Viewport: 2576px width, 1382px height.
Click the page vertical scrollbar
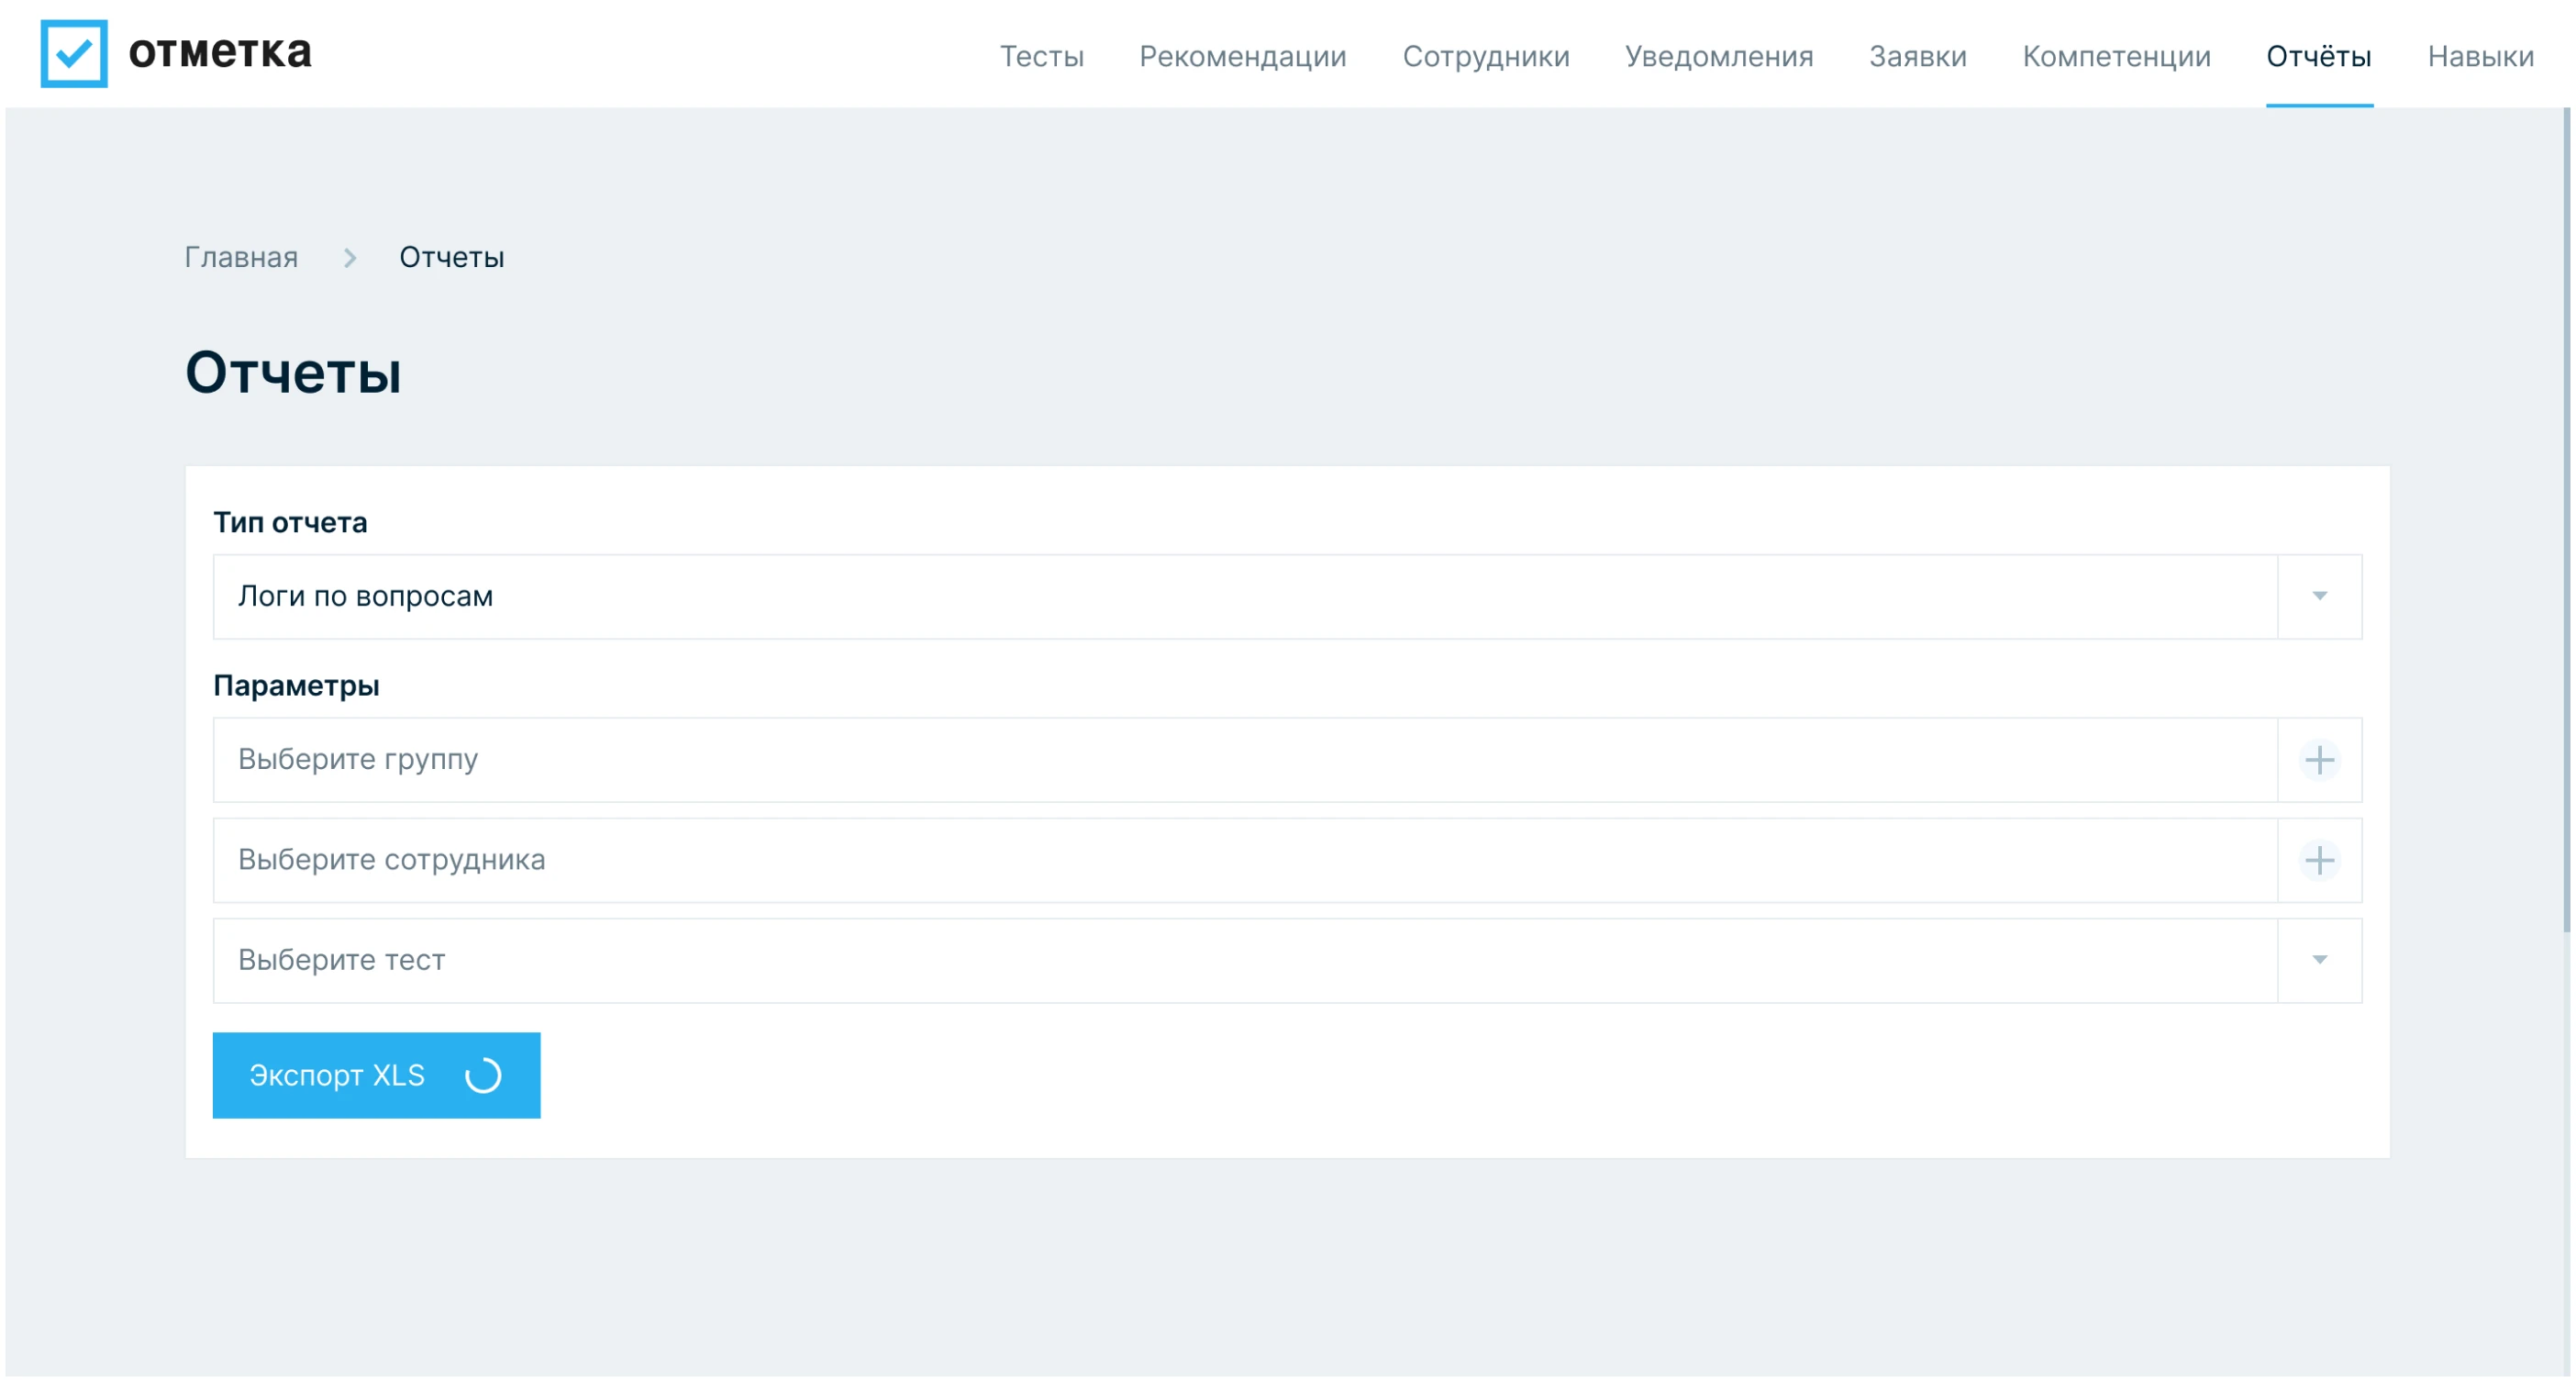pyautogui.click(x=2567, y=520)
